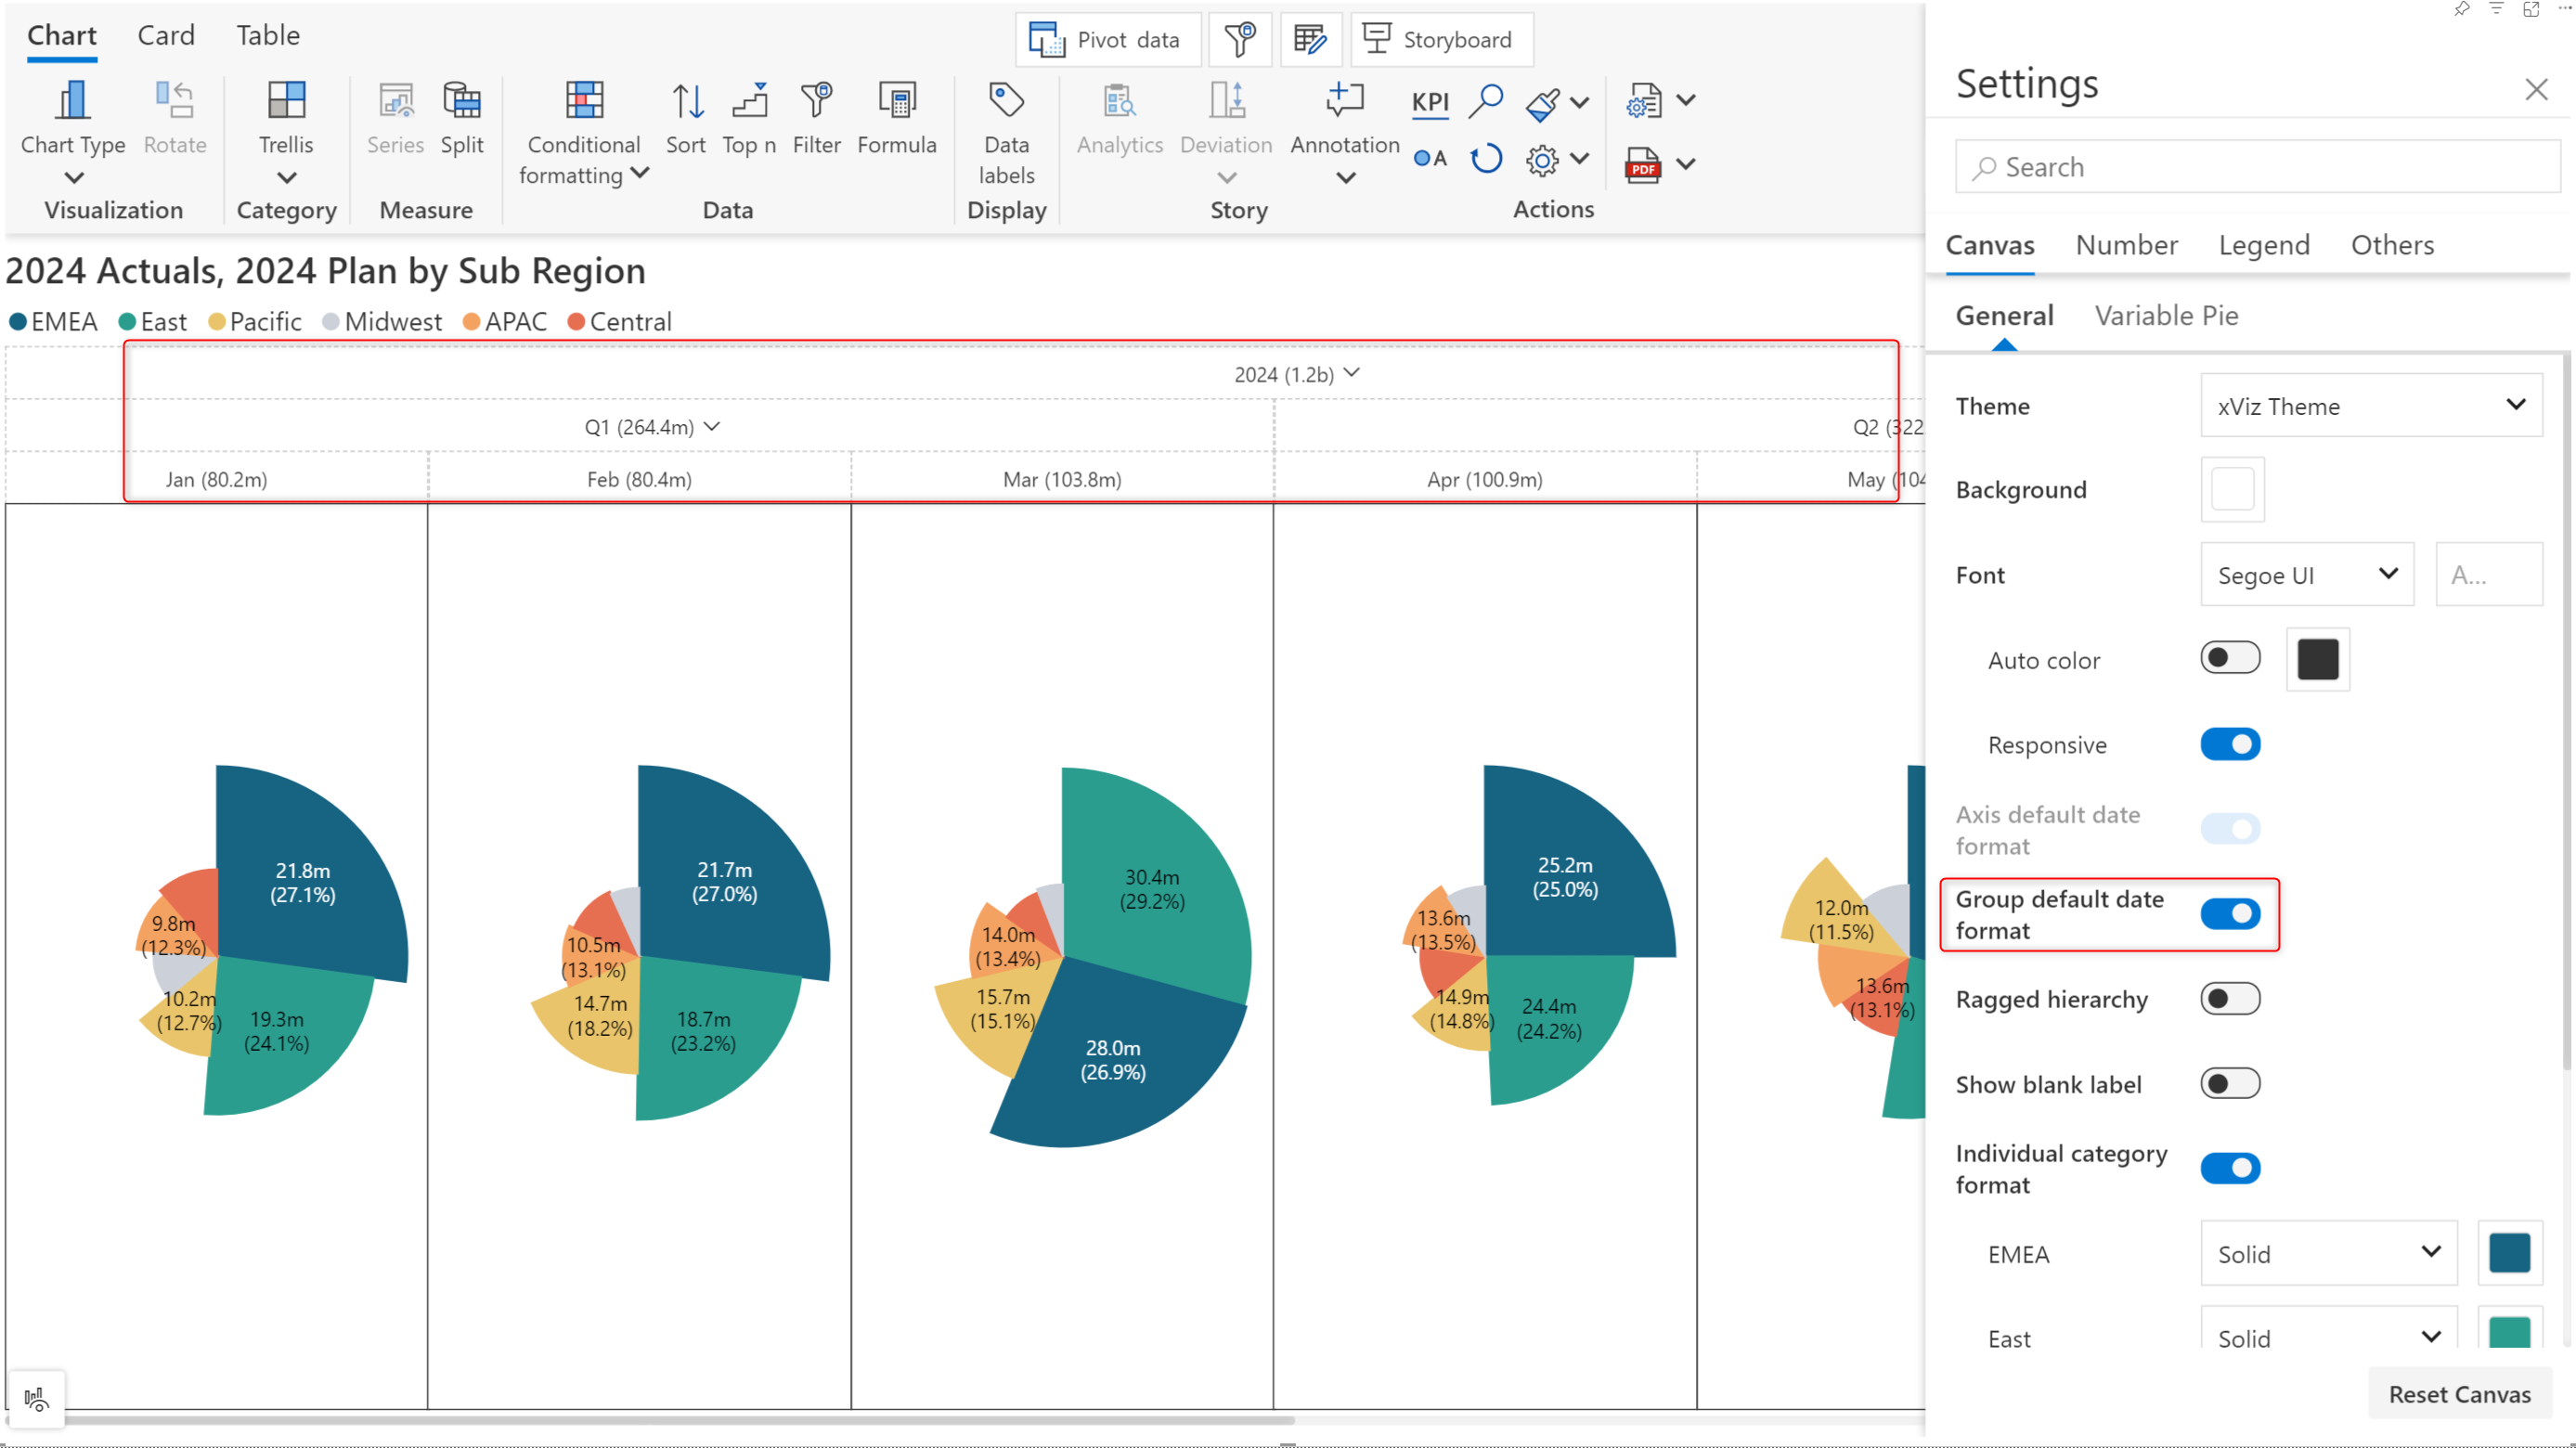The image size is (2576, 1448).
Task: Click the magnifier search icon in Actions
Action: pos(1486,100)
